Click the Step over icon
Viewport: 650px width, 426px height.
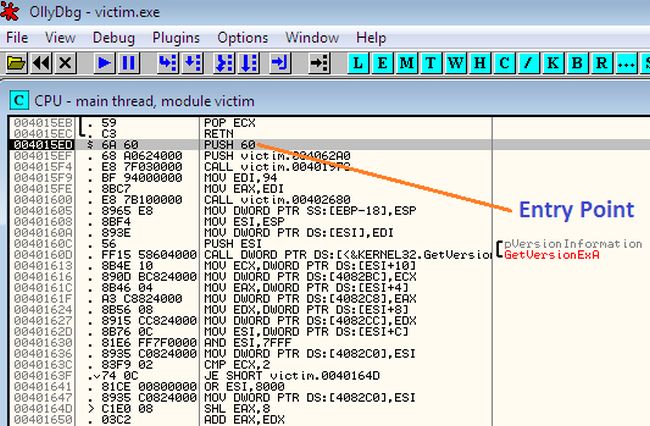[193, 63]
